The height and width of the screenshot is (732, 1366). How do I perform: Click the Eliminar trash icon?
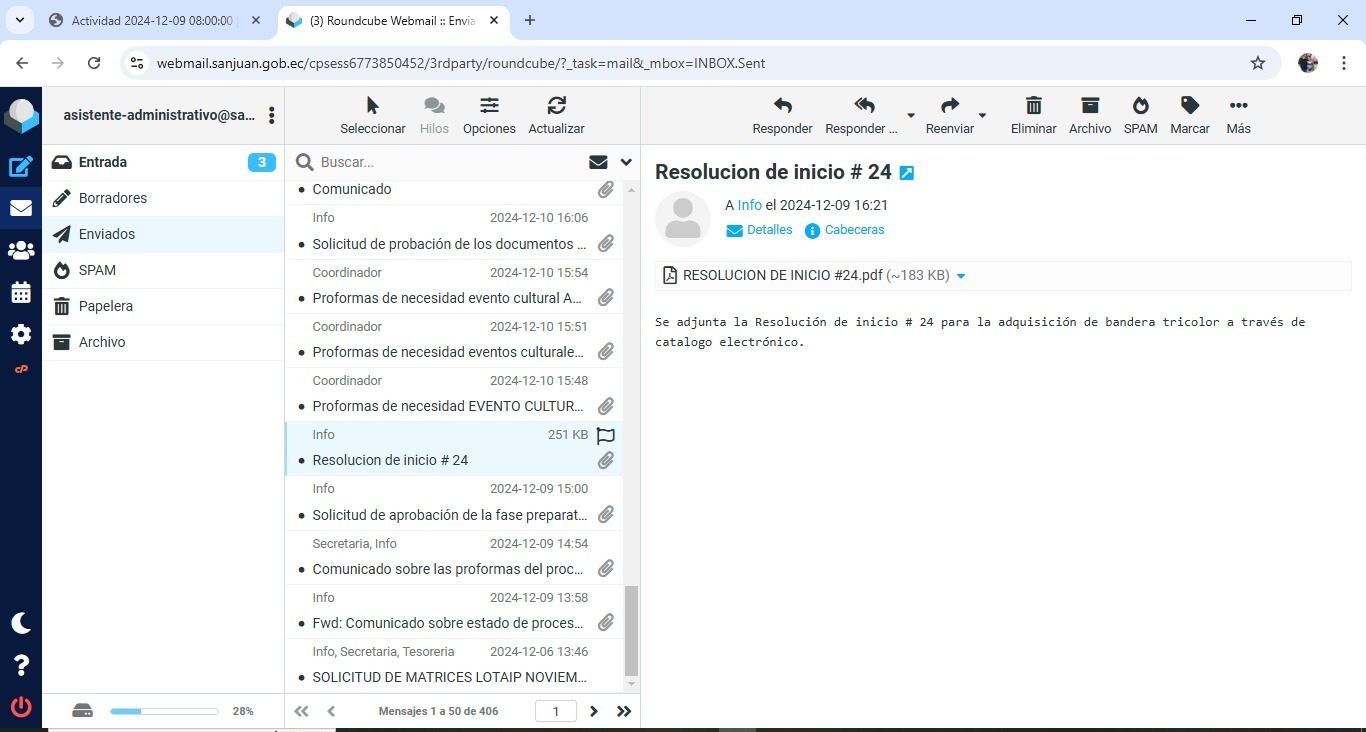(x=1033, y=106)
